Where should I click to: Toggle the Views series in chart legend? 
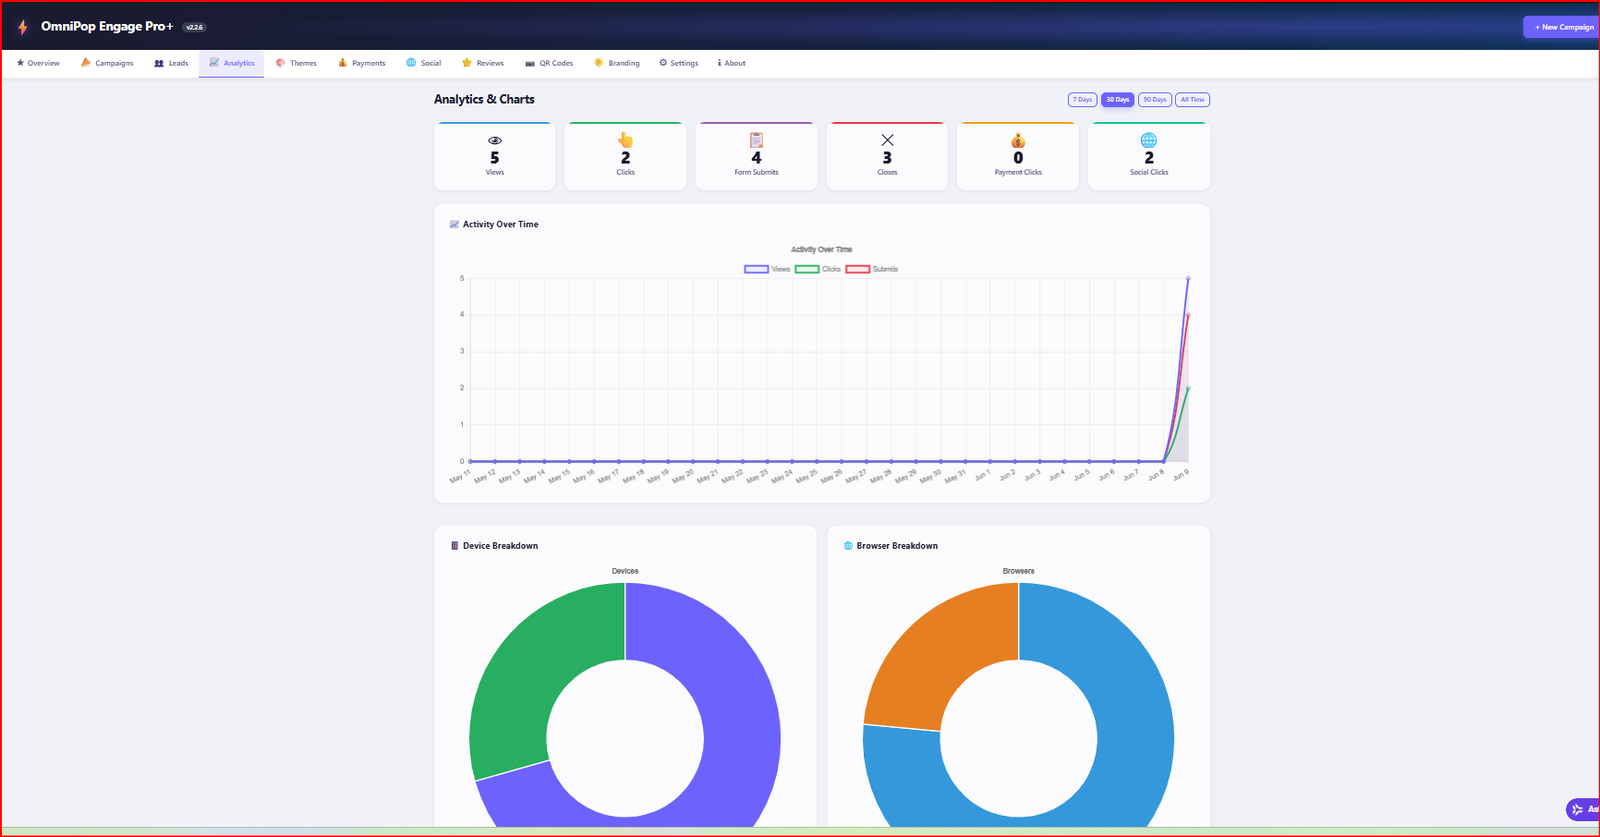tap(767, 269)
